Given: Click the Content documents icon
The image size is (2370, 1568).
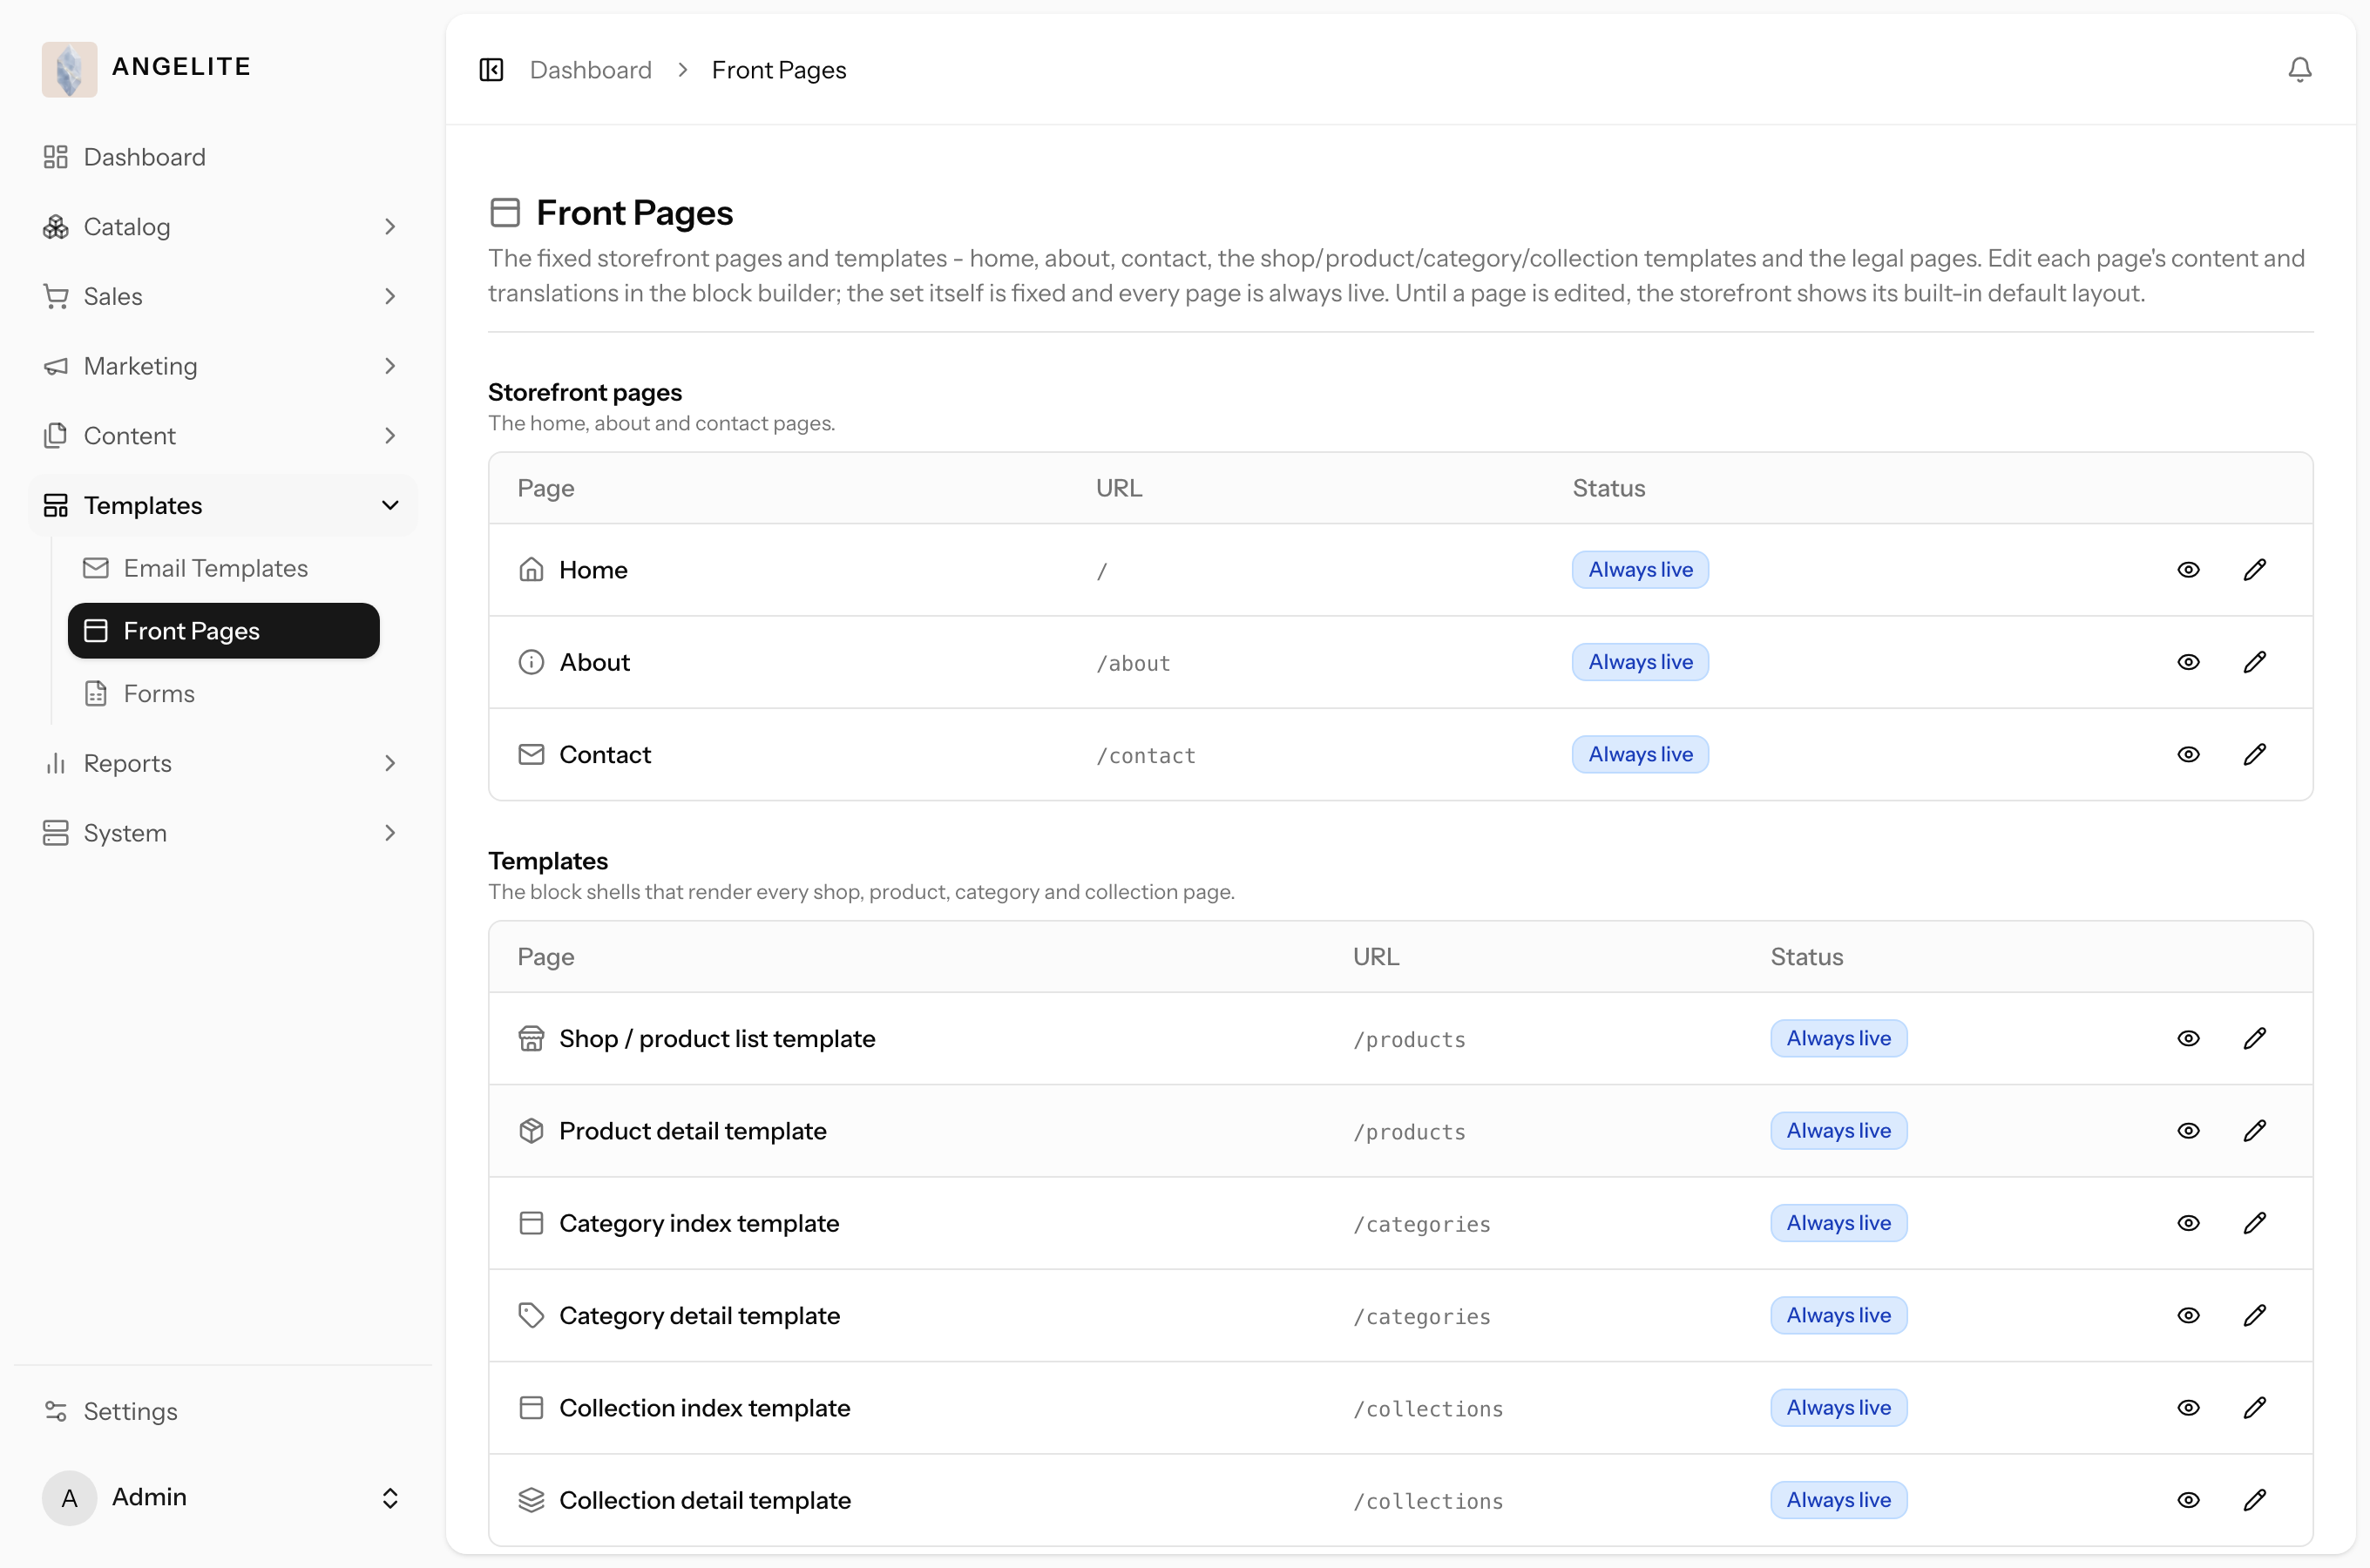Looking at the screenshot, I should click(56, 436).
